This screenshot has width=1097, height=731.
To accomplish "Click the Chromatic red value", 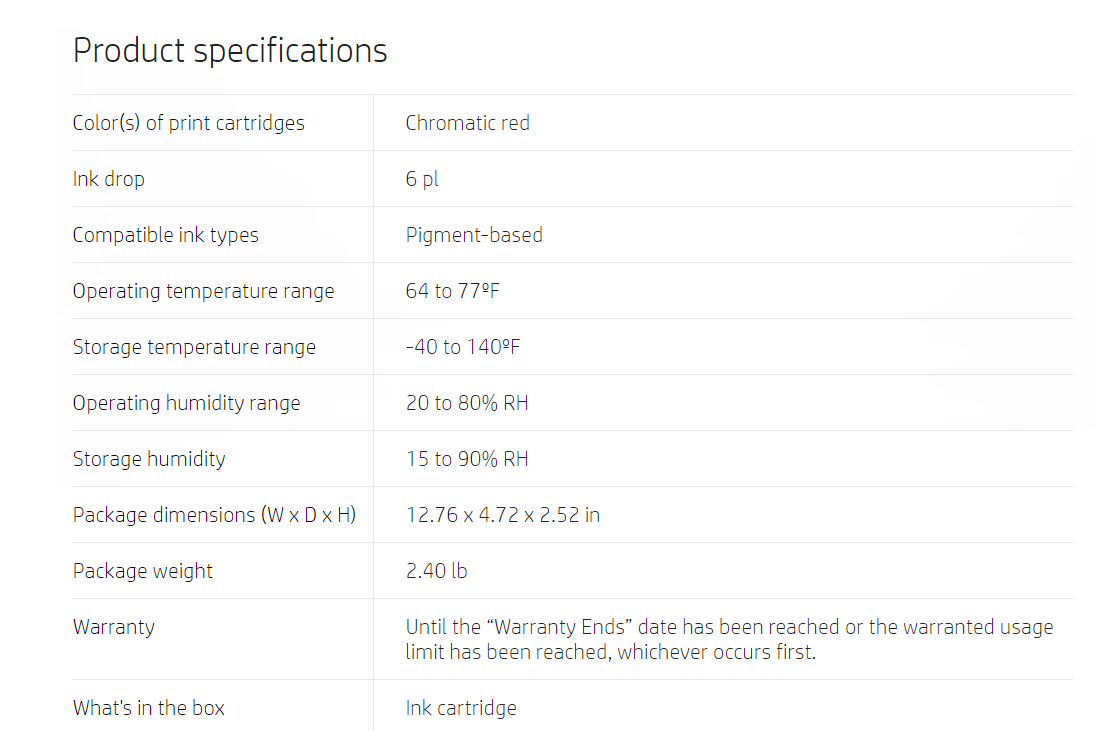I will [x=467, y=123].
